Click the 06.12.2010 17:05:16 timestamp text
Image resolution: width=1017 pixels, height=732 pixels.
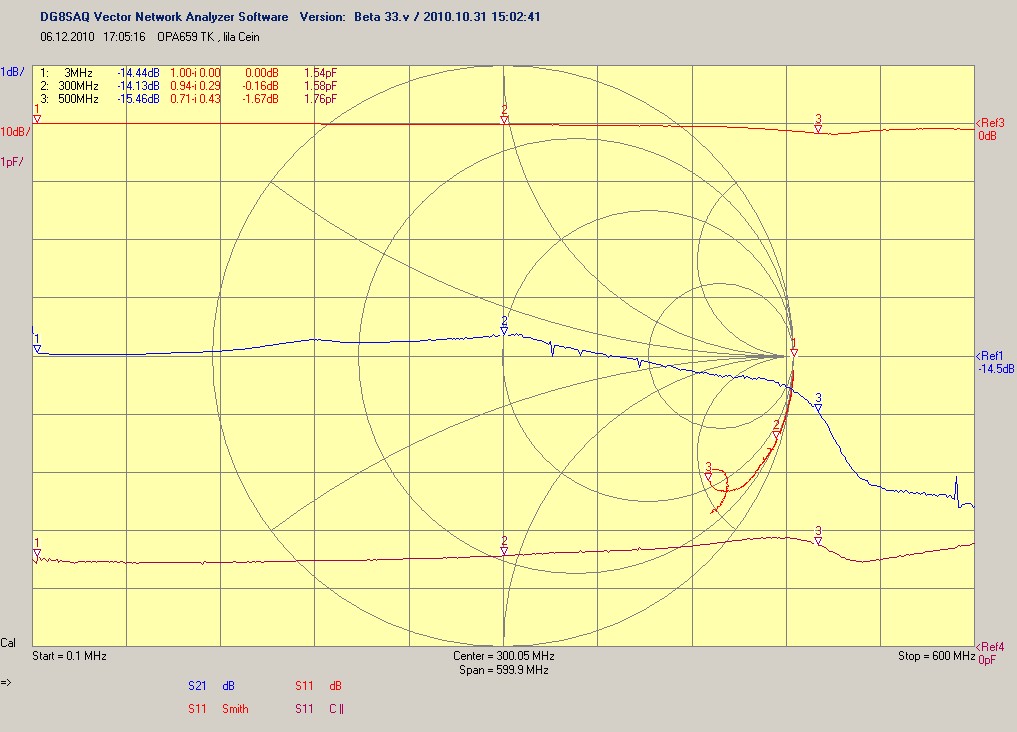click(93, 37)
